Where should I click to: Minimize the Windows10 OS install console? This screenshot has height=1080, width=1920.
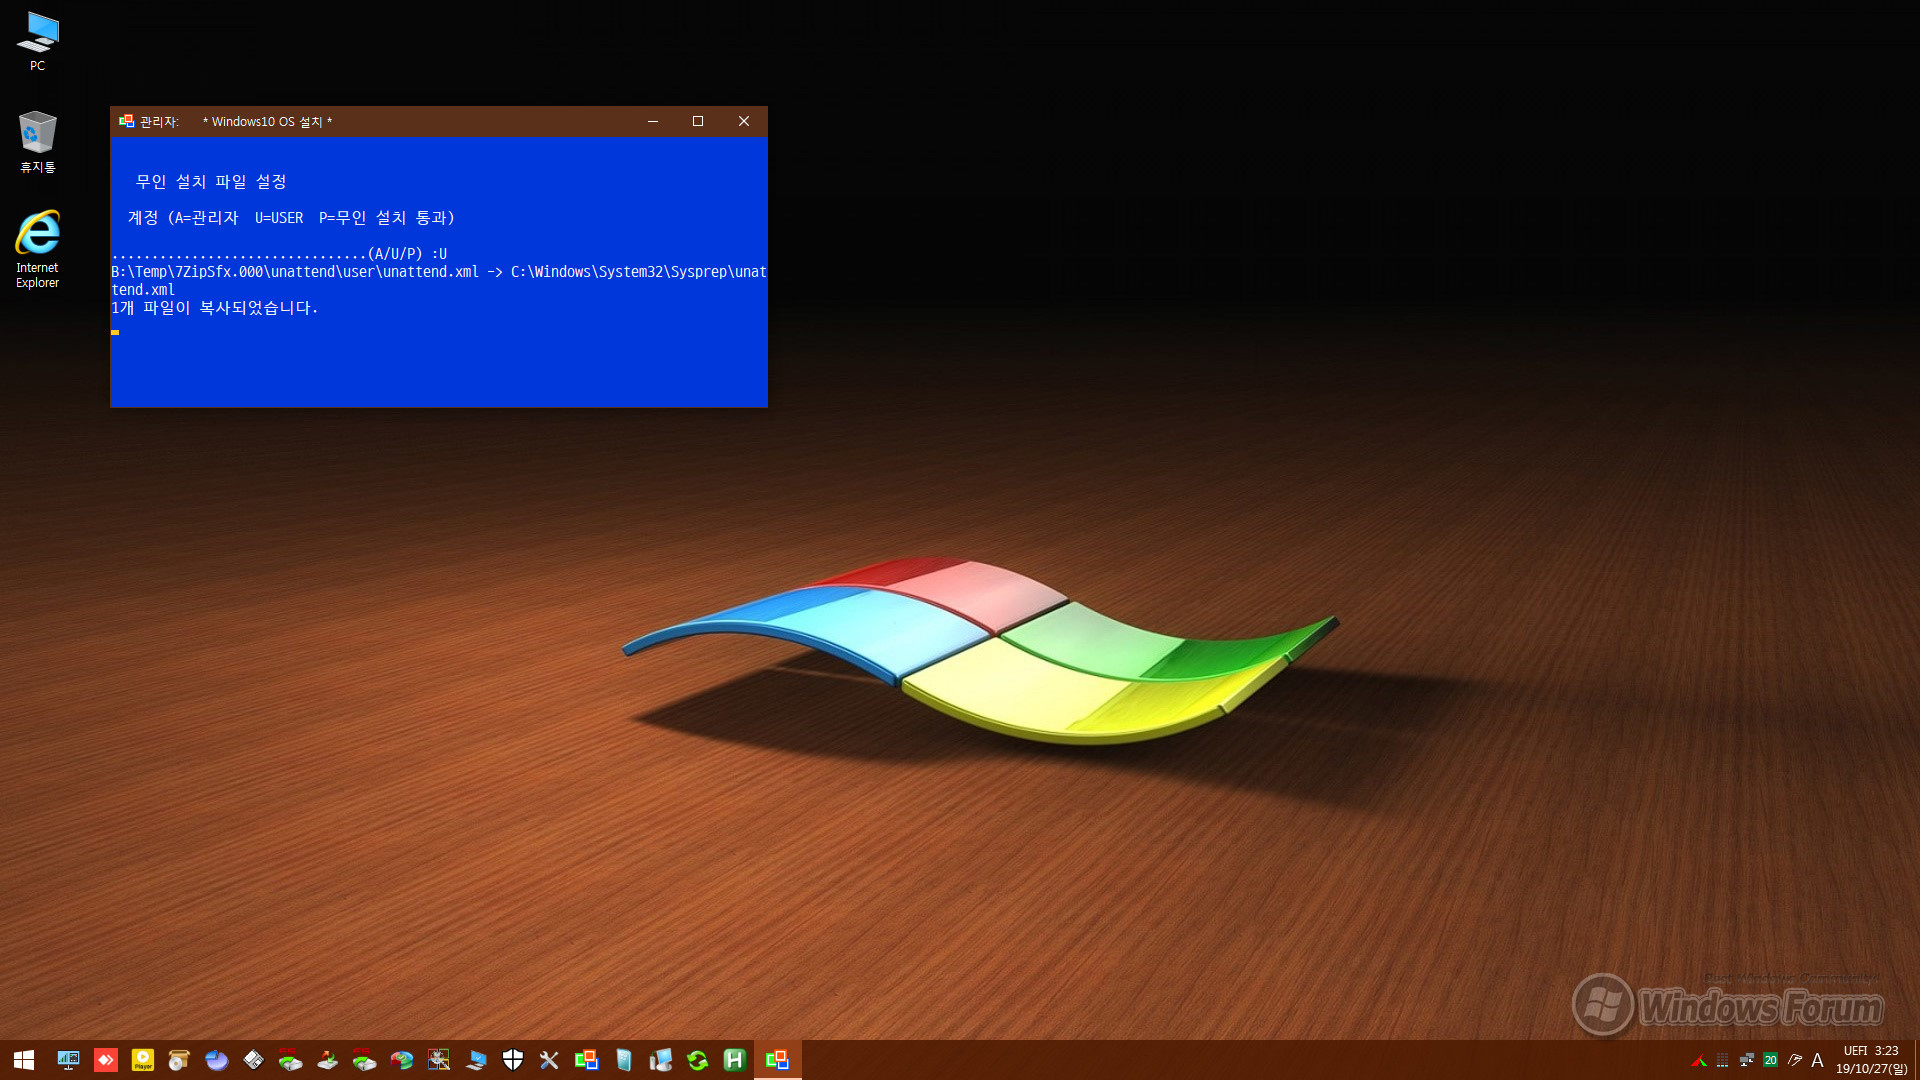[x=653, y=121]
